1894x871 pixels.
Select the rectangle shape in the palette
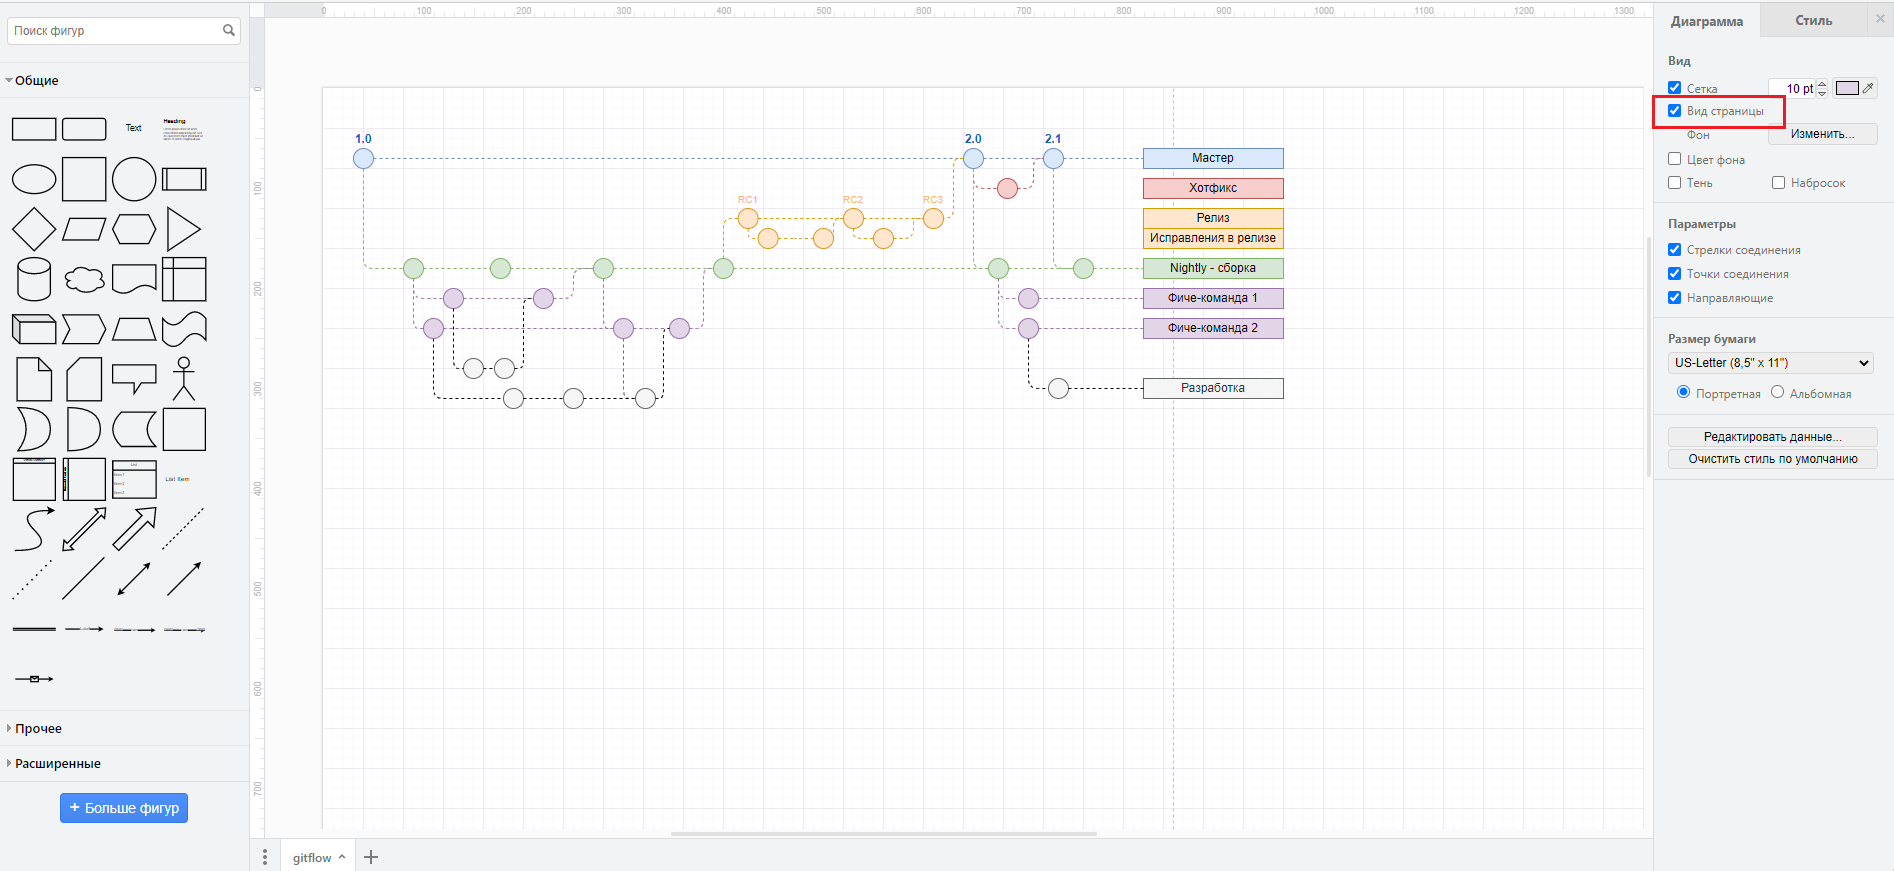34,129
